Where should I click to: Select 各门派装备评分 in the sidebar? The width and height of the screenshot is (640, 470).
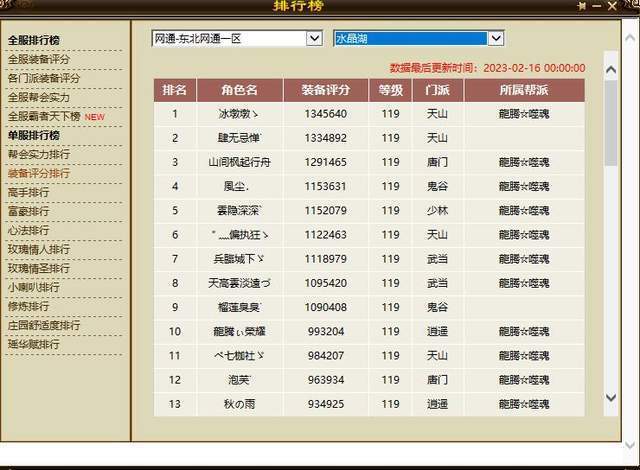tap(44, 79)
